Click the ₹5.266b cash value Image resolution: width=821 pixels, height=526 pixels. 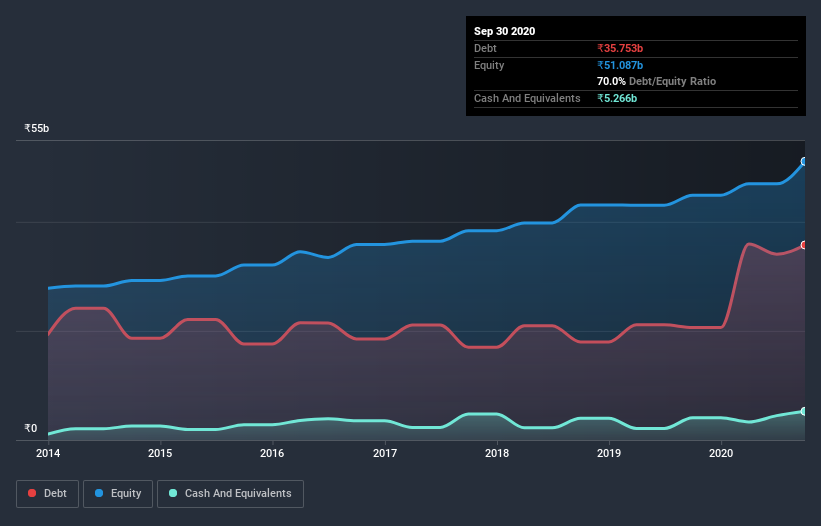(617, 98)
